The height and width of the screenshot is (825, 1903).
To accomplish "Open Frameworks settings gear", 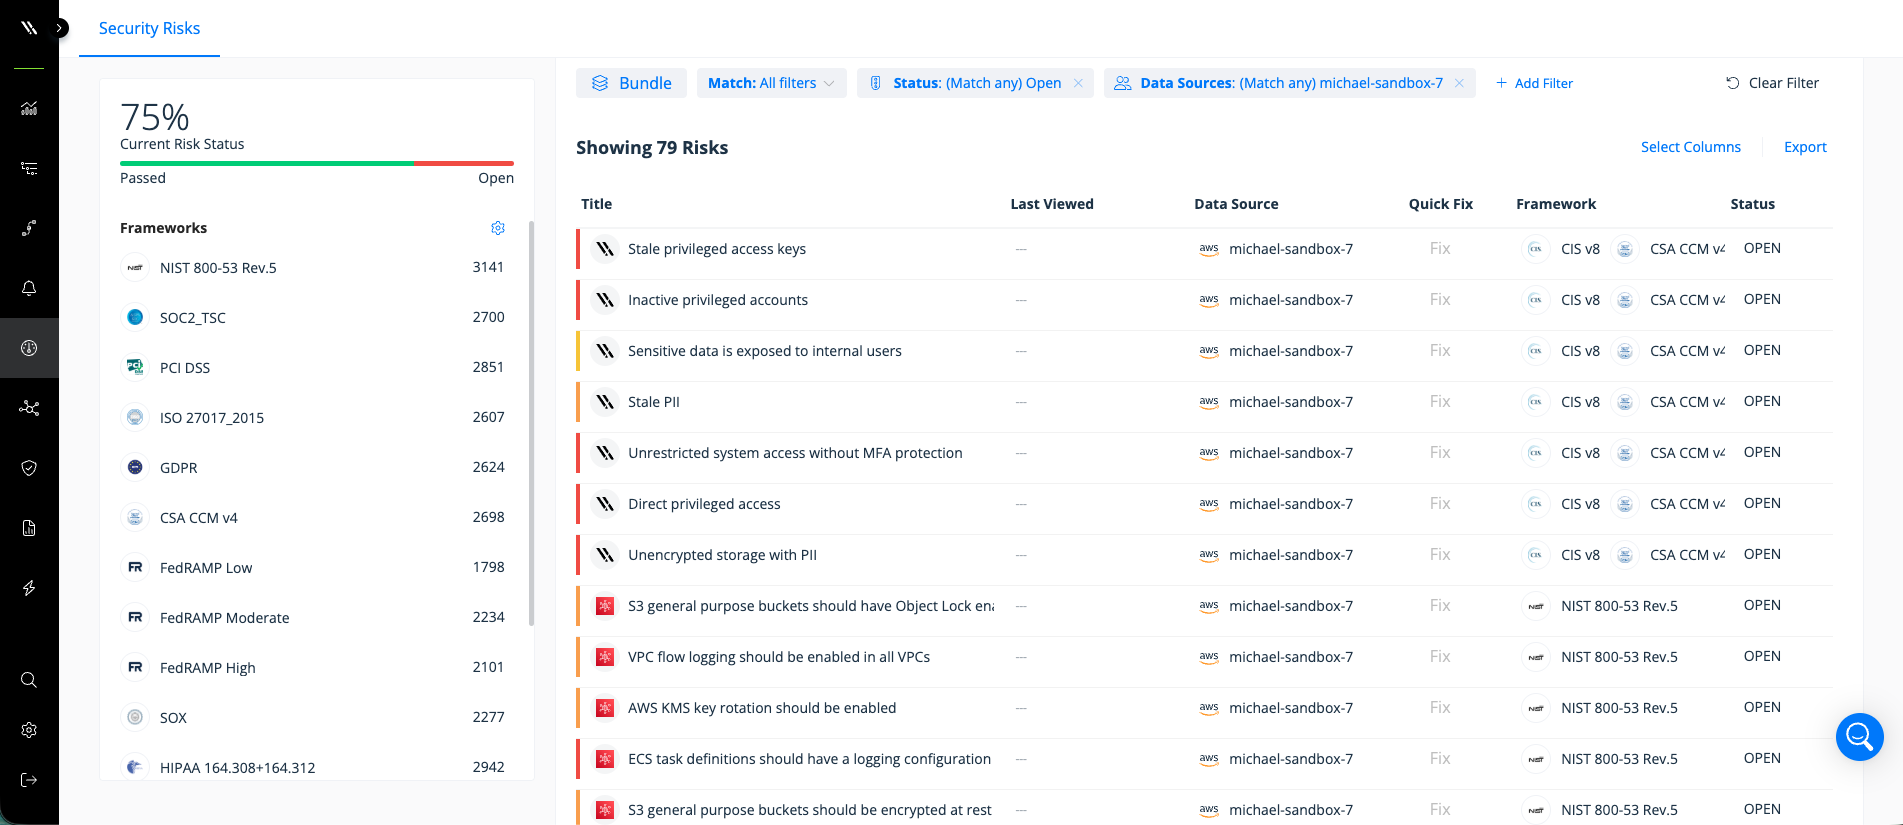I will [498, 228].
